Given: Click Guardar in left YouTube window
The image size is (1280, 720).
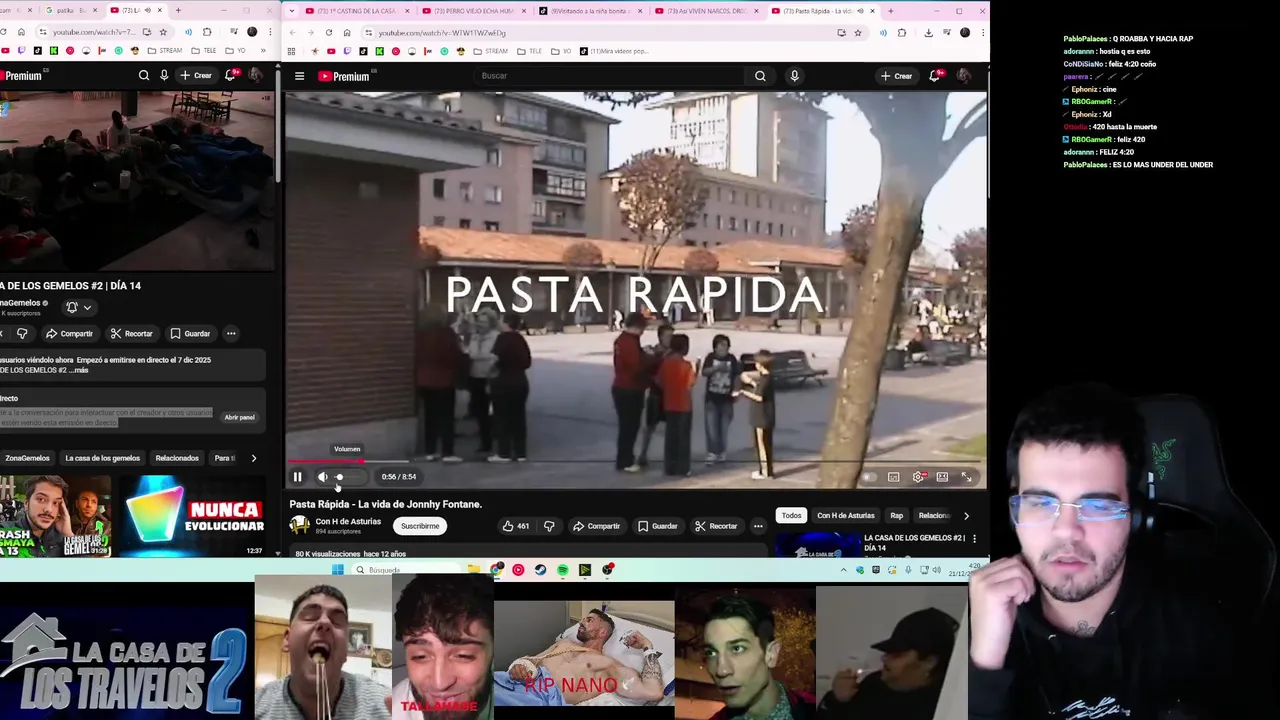Looking at the screenshot, I should pos(190,334).
